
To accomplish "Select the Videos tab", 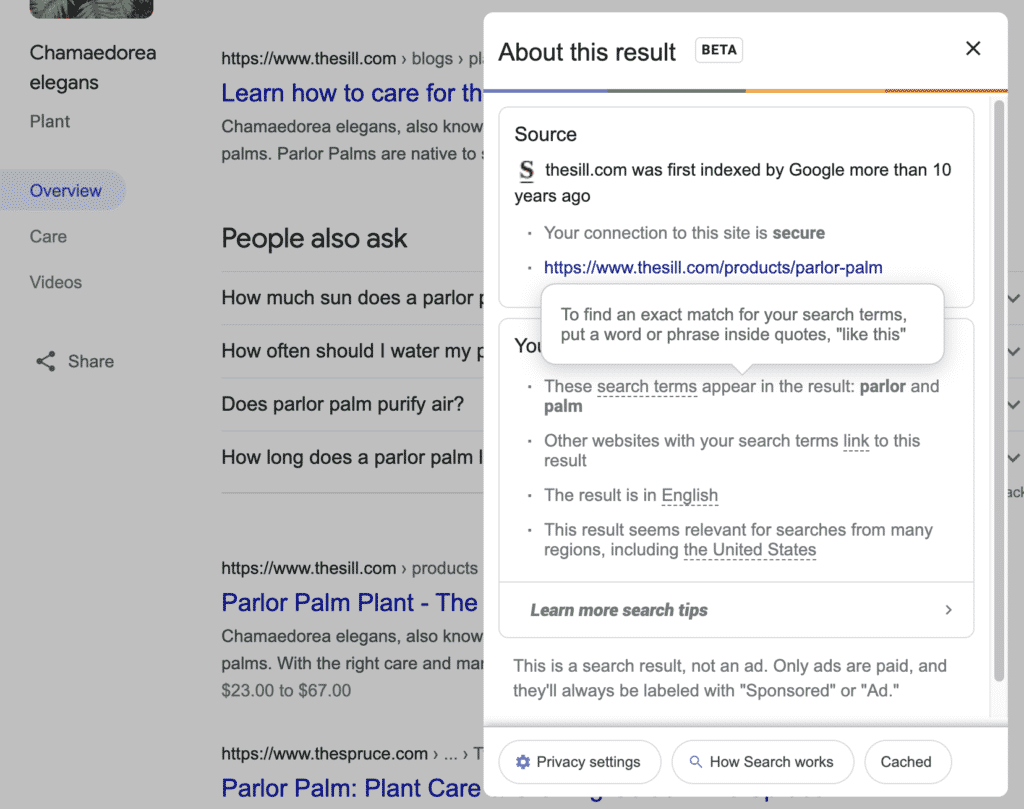I will [56, 283].
